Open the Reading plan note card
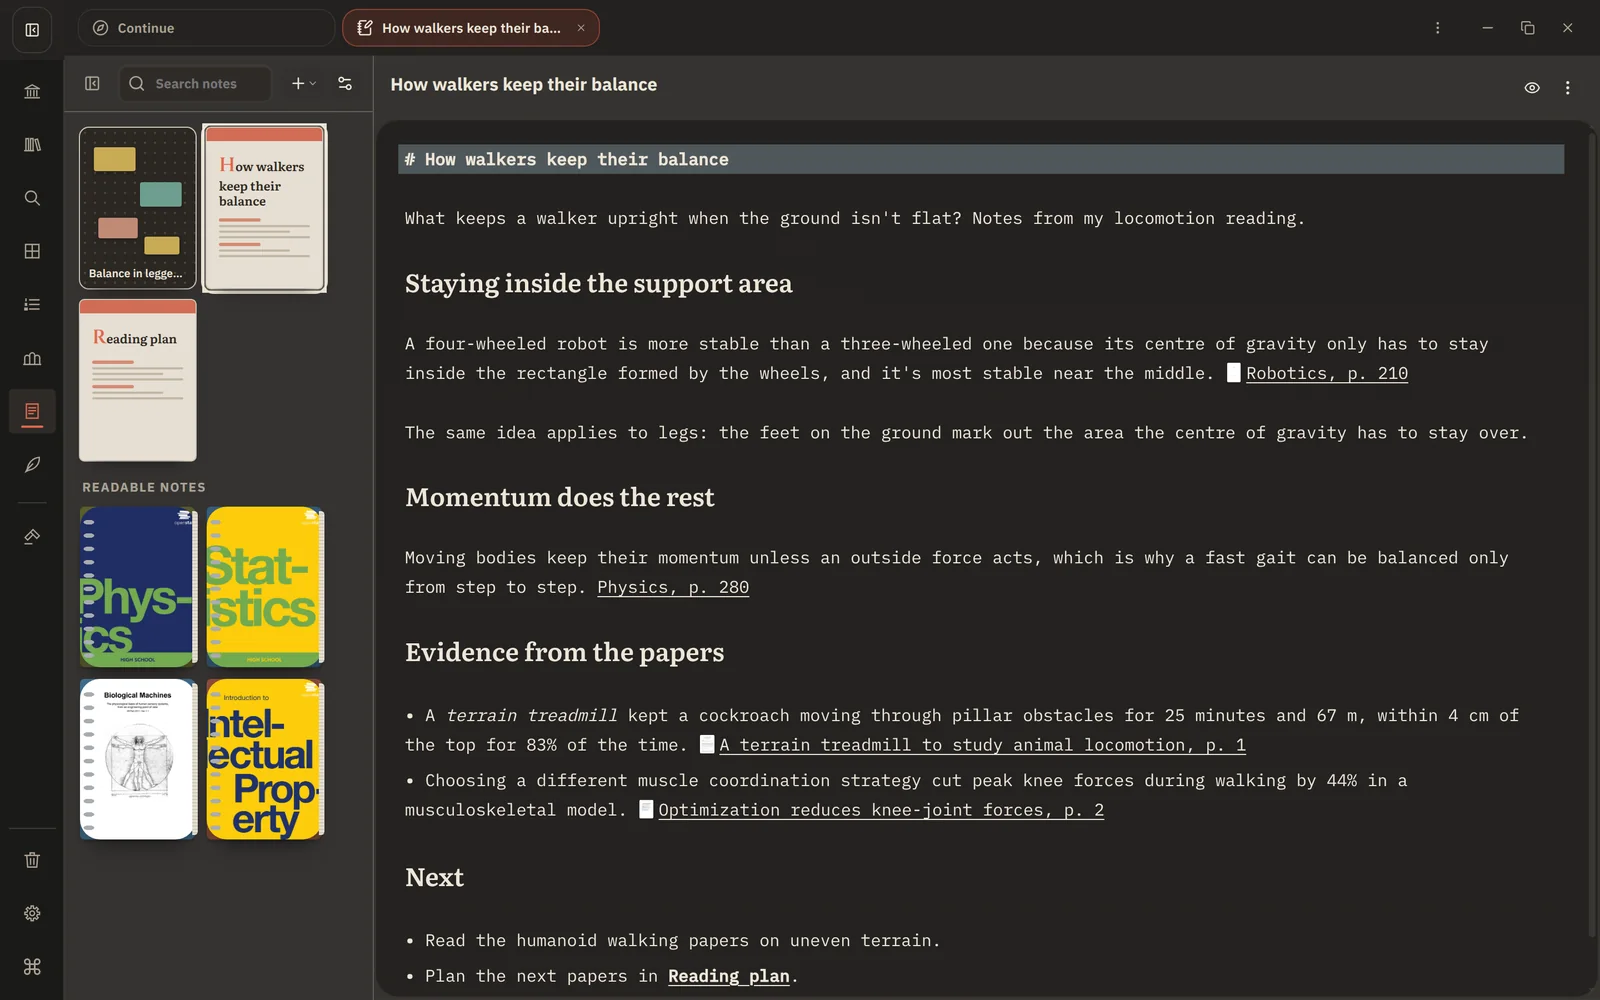The height and width of the screenshot is (1000, 1600). (138, 381)
